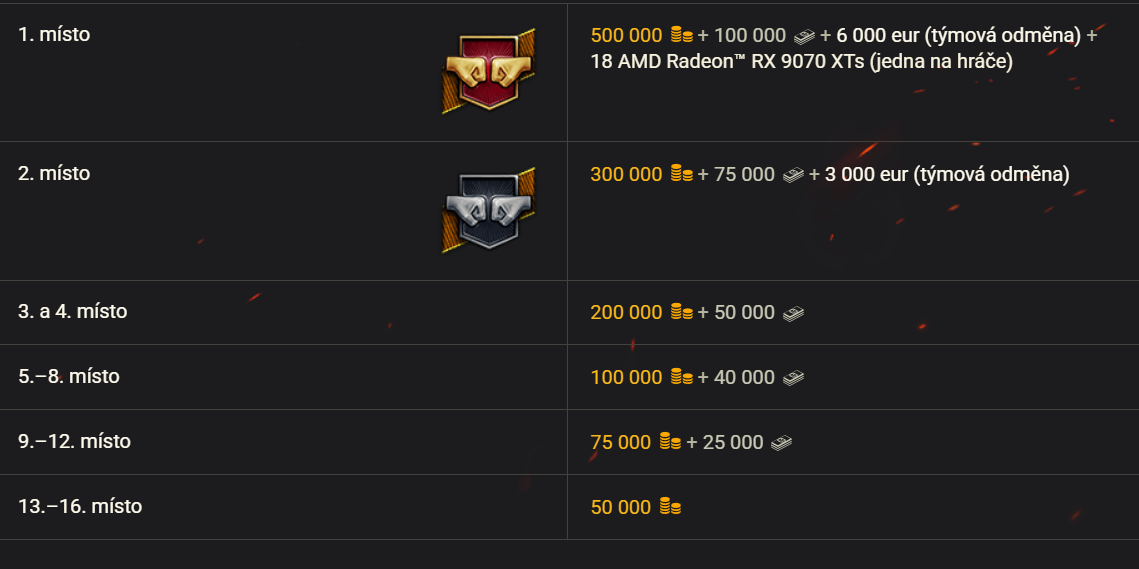Click bonds icon beside 40 000
The height and width of the screenshot is (569, 1139).
click(x=793, y=378)
